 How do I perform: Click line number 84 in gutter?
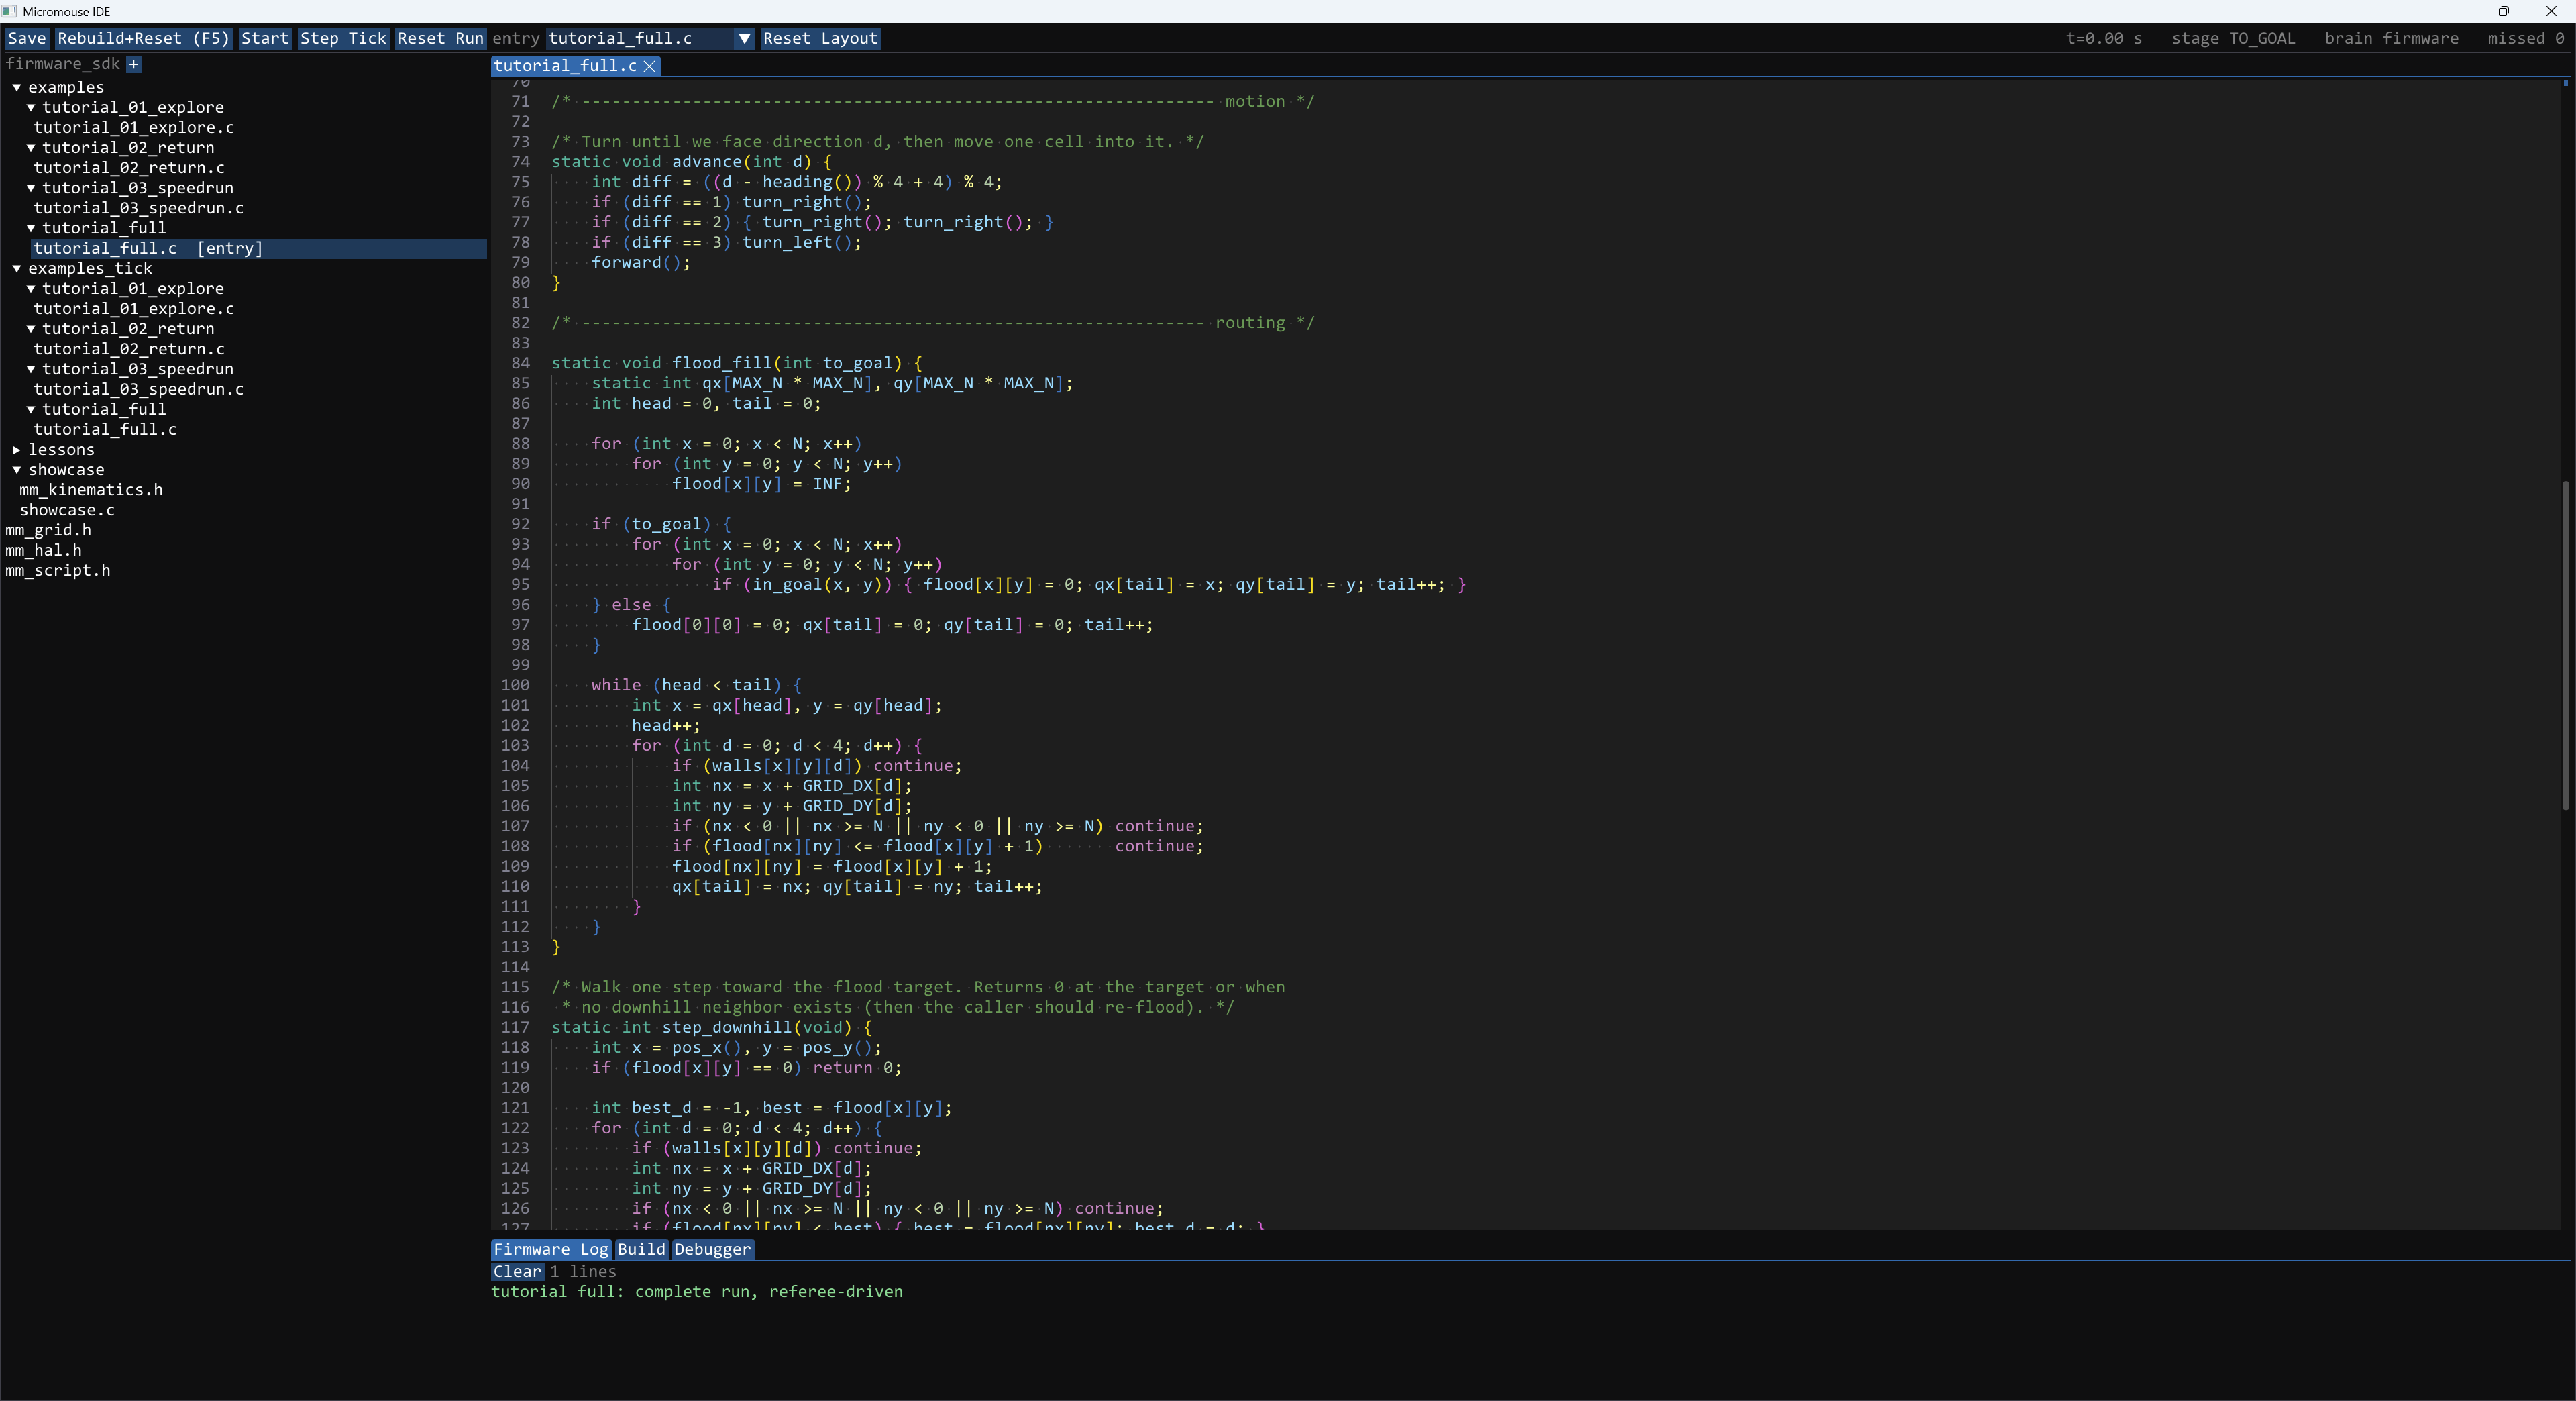coord(520,363)
